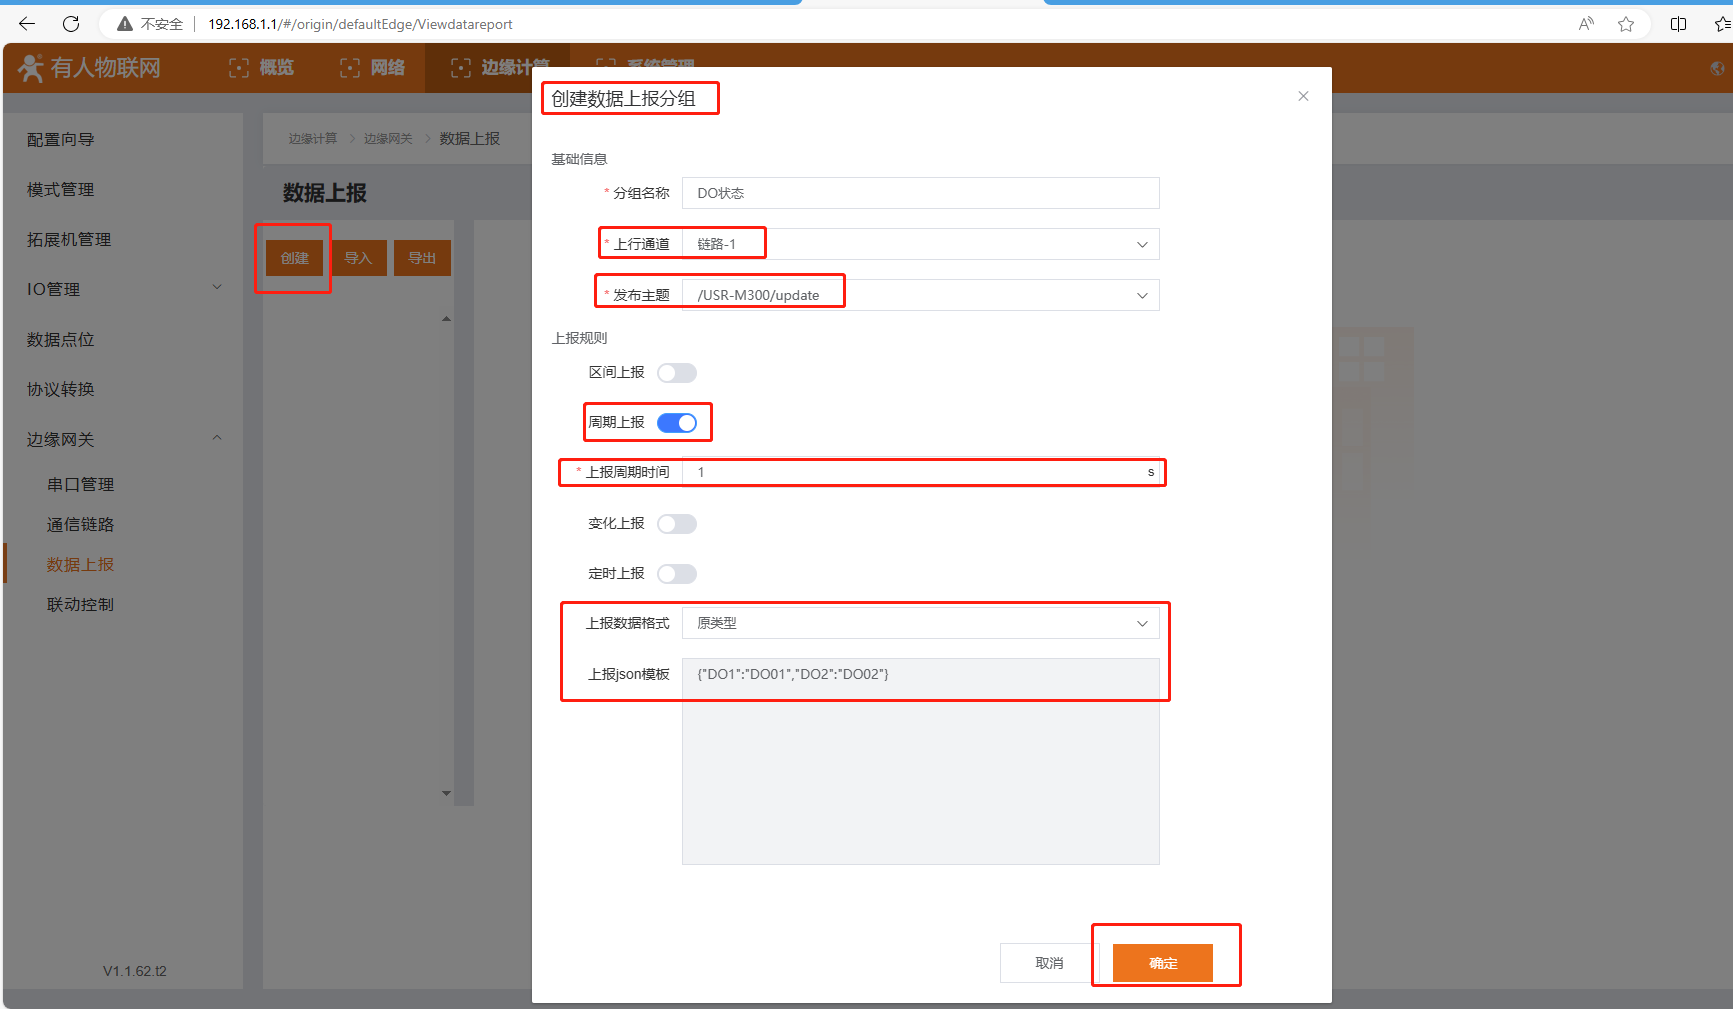Image resolution: width=1733 pixels, height=1009 pixels.
Task: Open 通信链路 in the sidebar menu
Action: pyautogui.click(x=80, y=525)
